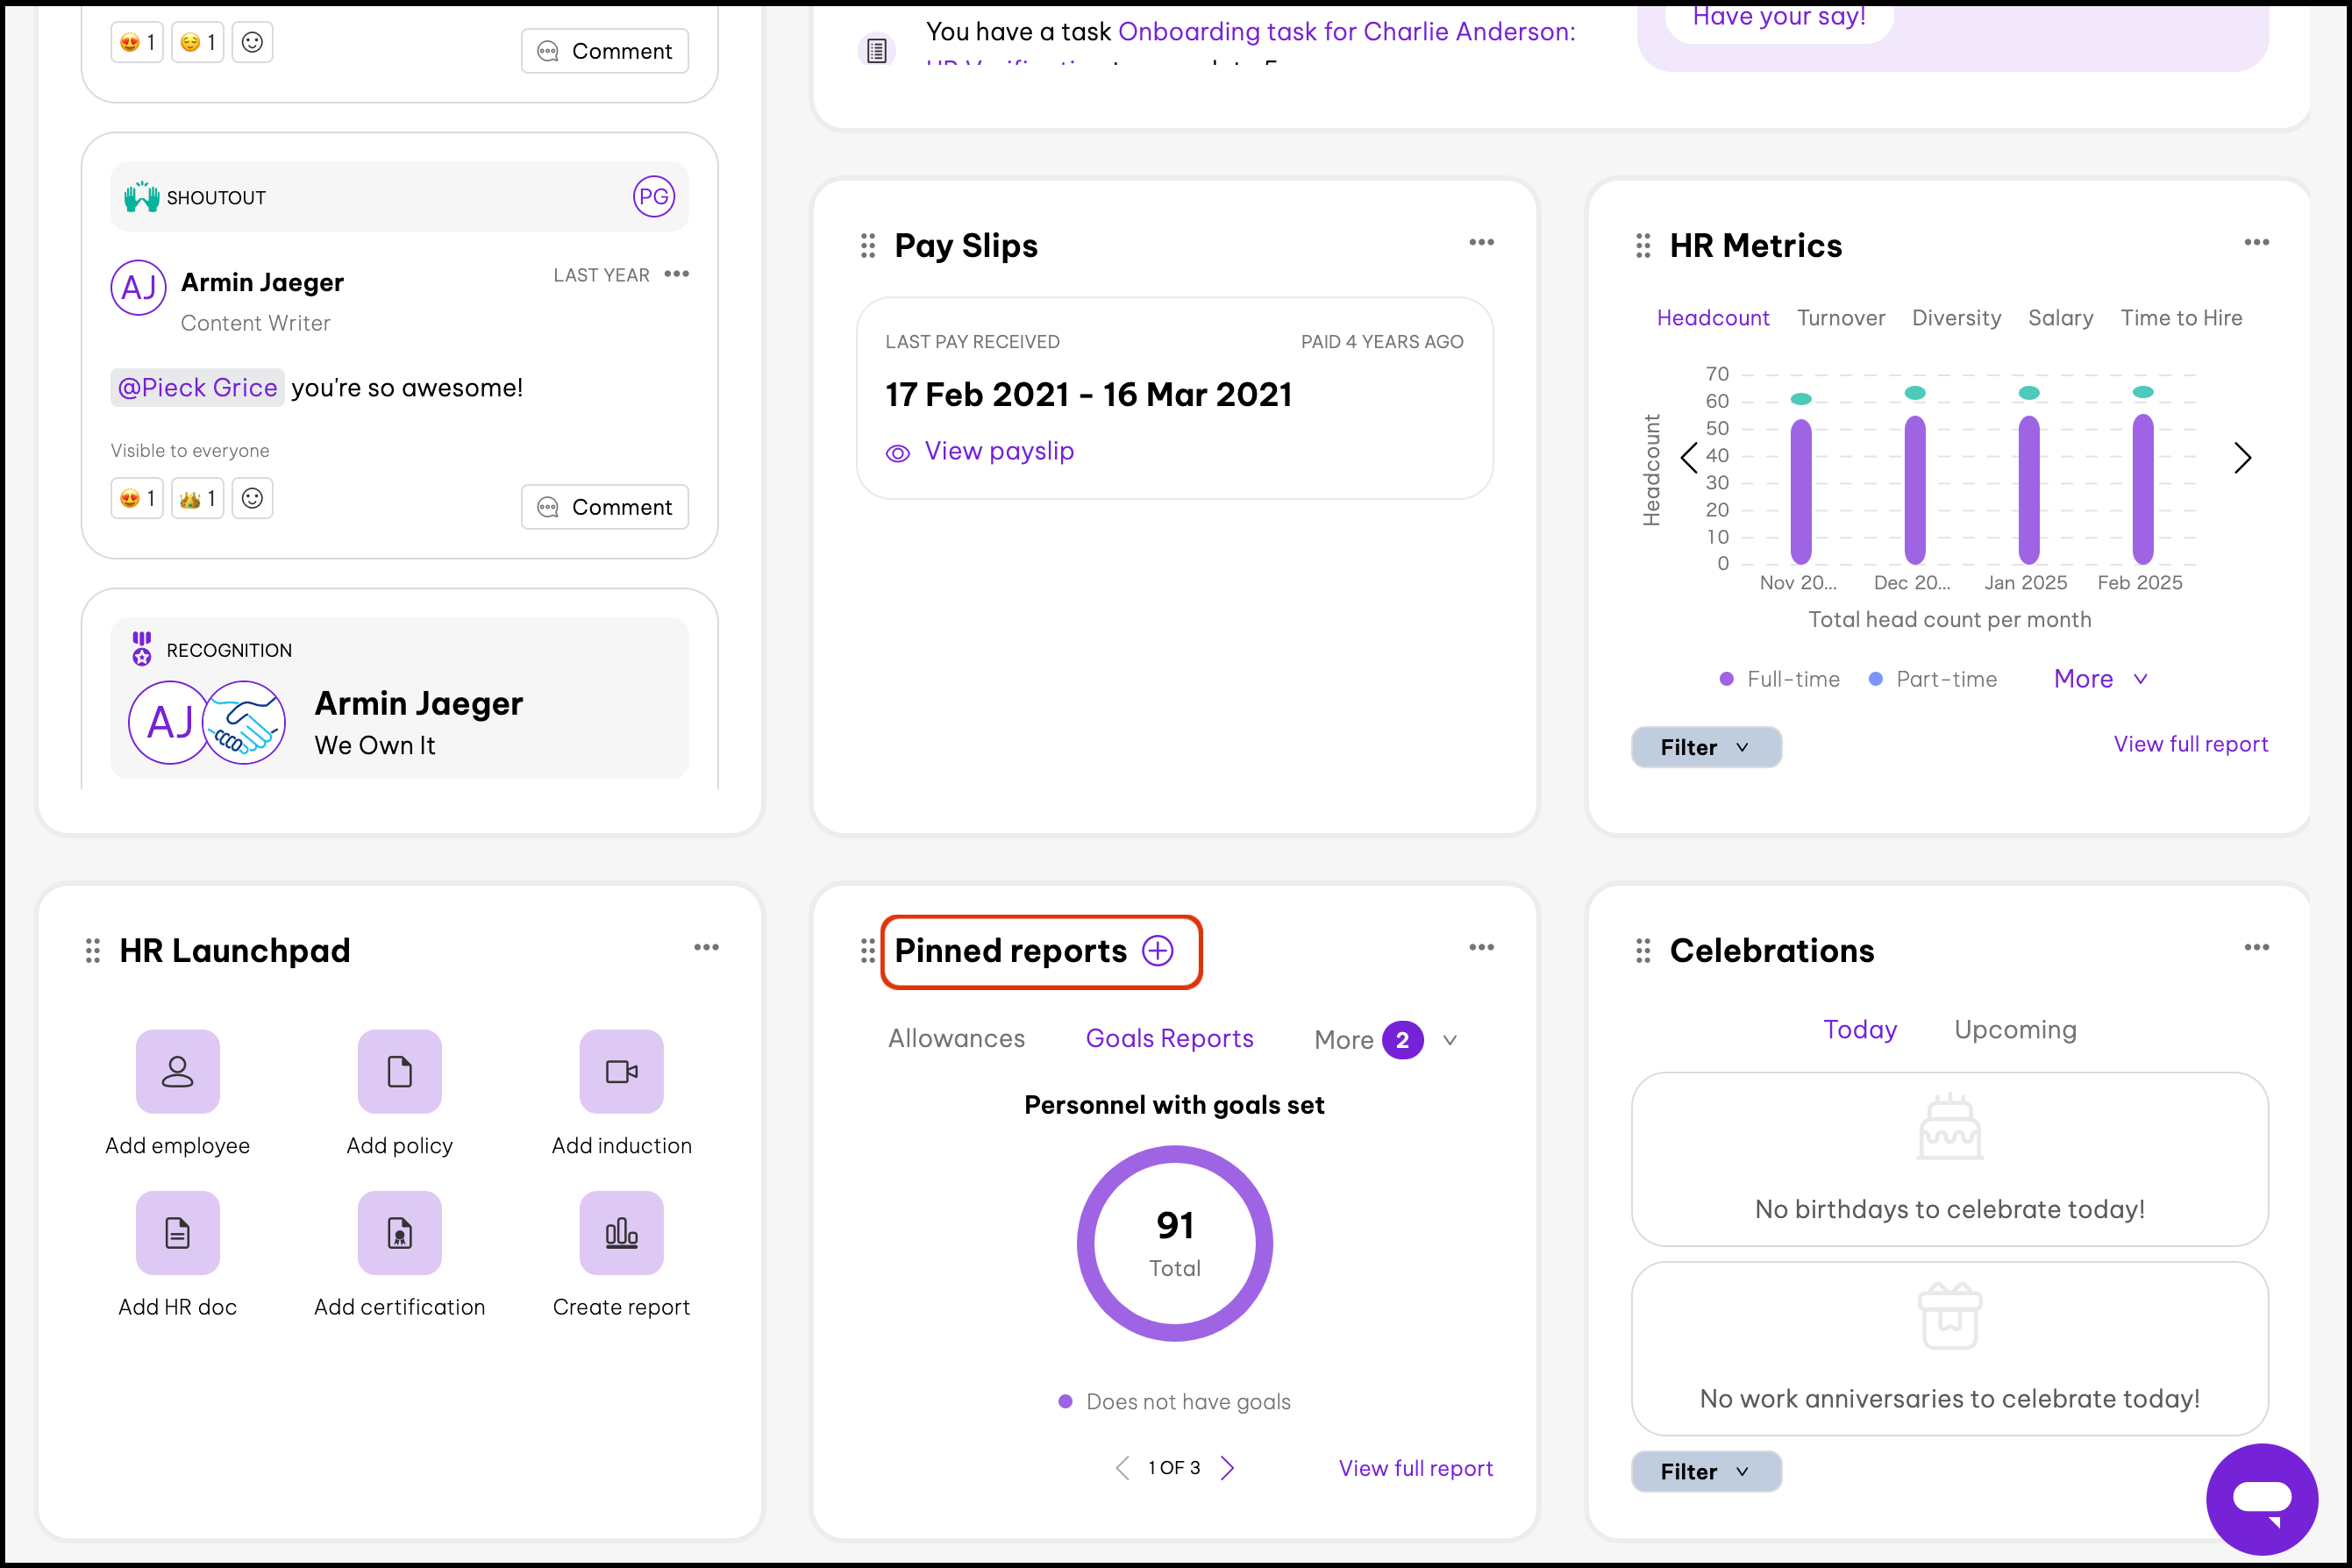This screenshot has height=1568, width=2352.
Task: Click the Add certification icon
Action: coord(399,1233)
